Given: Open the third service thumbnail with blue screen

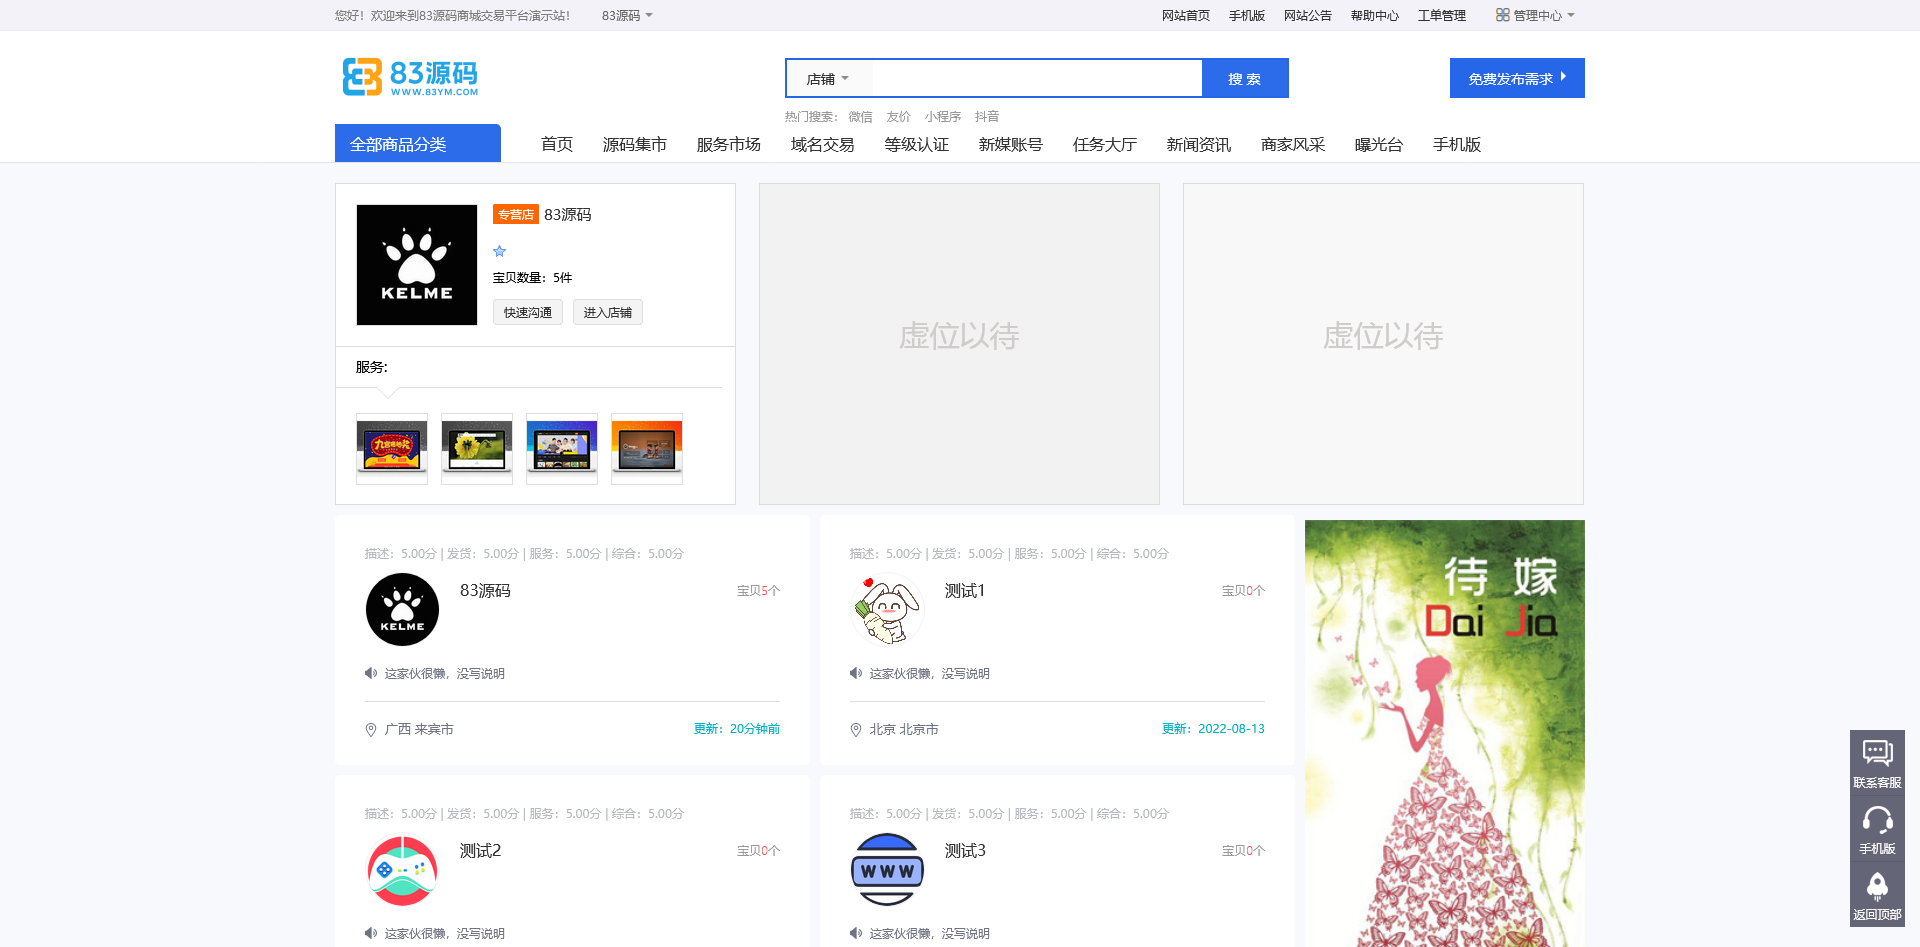Looking at the screenshot, I should click(562, 449).
